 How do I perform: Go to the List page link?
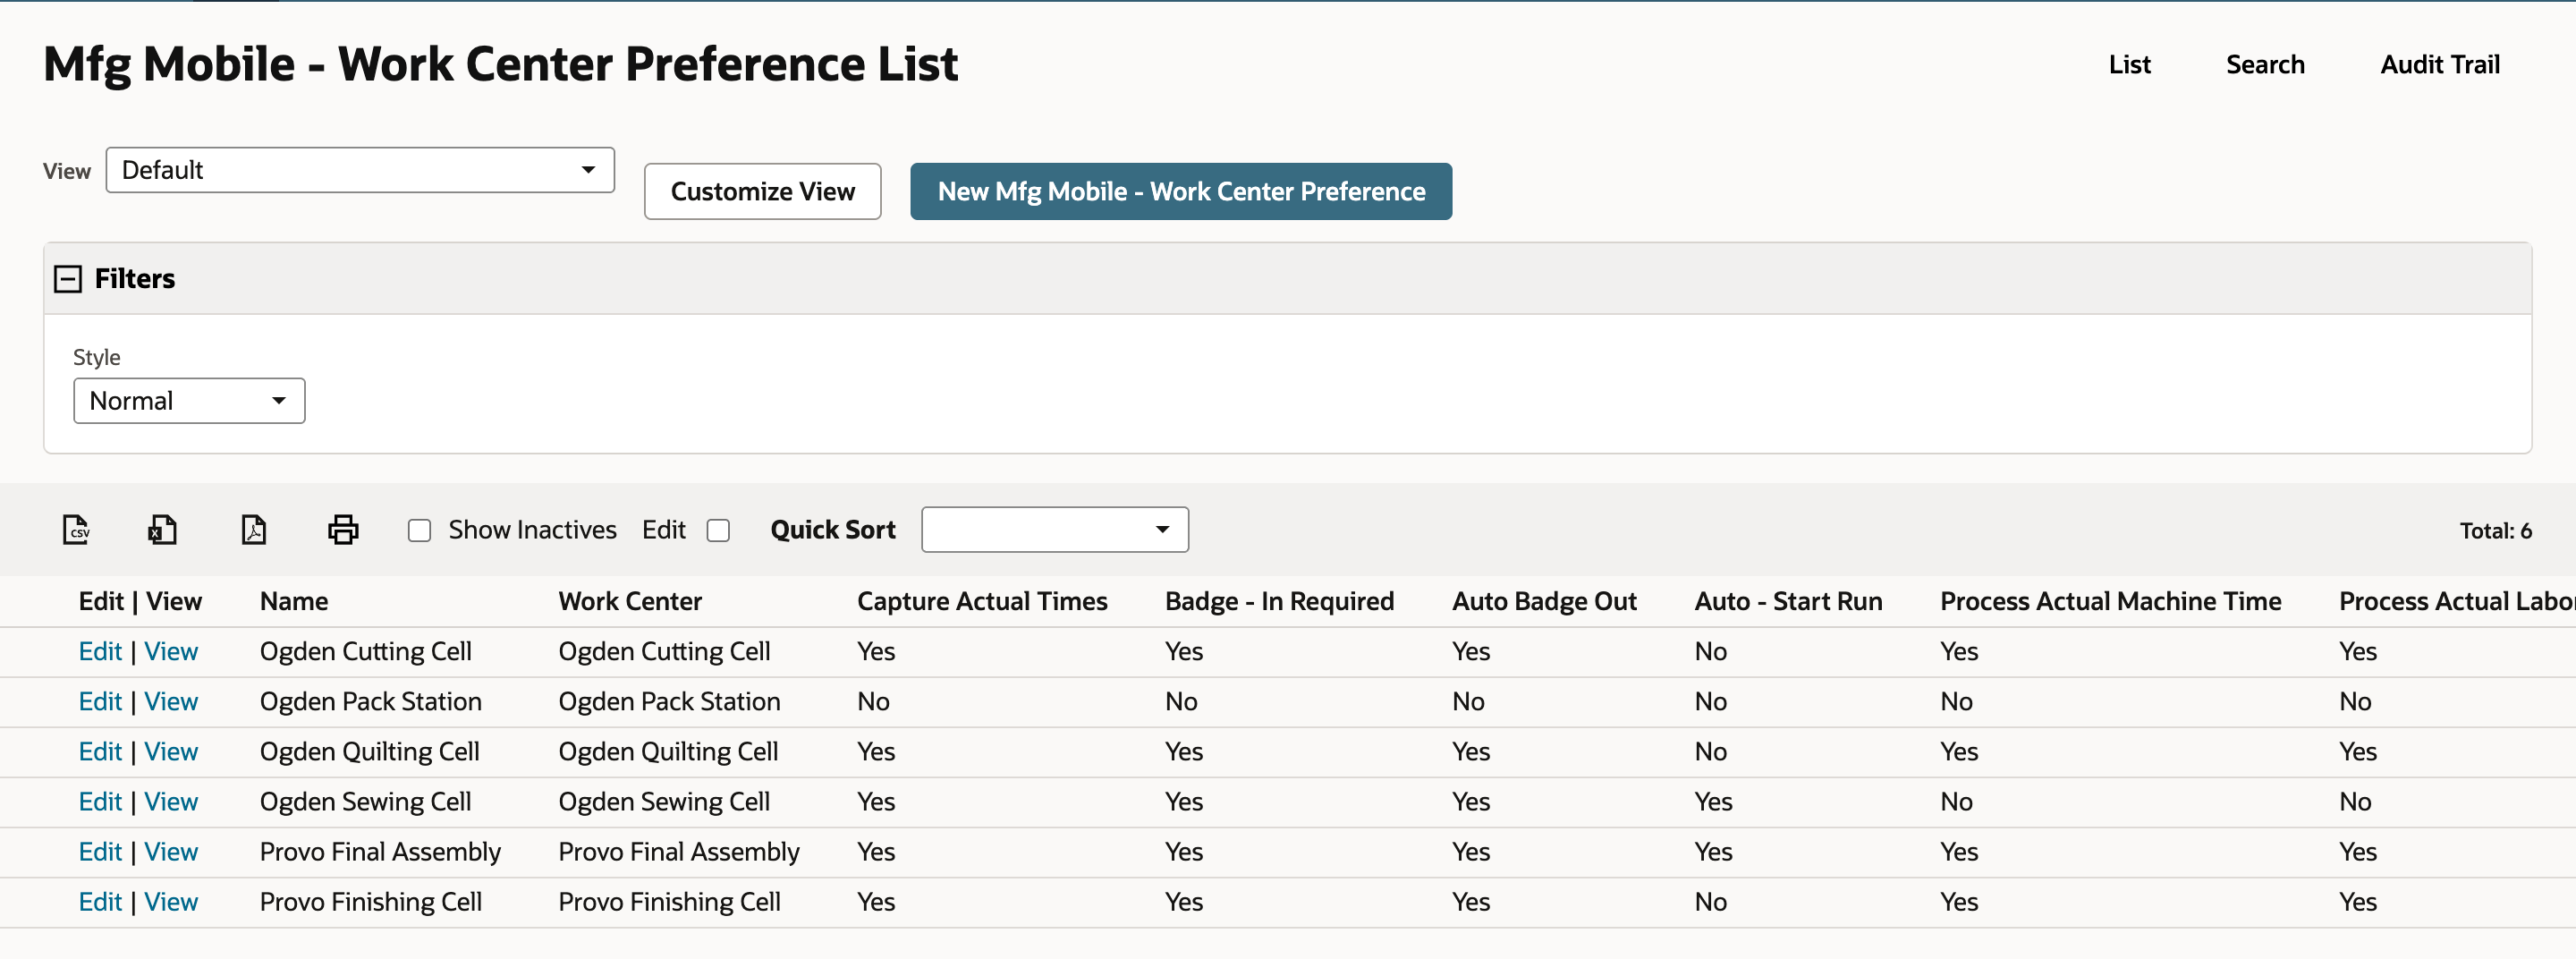pos(2129,65)
